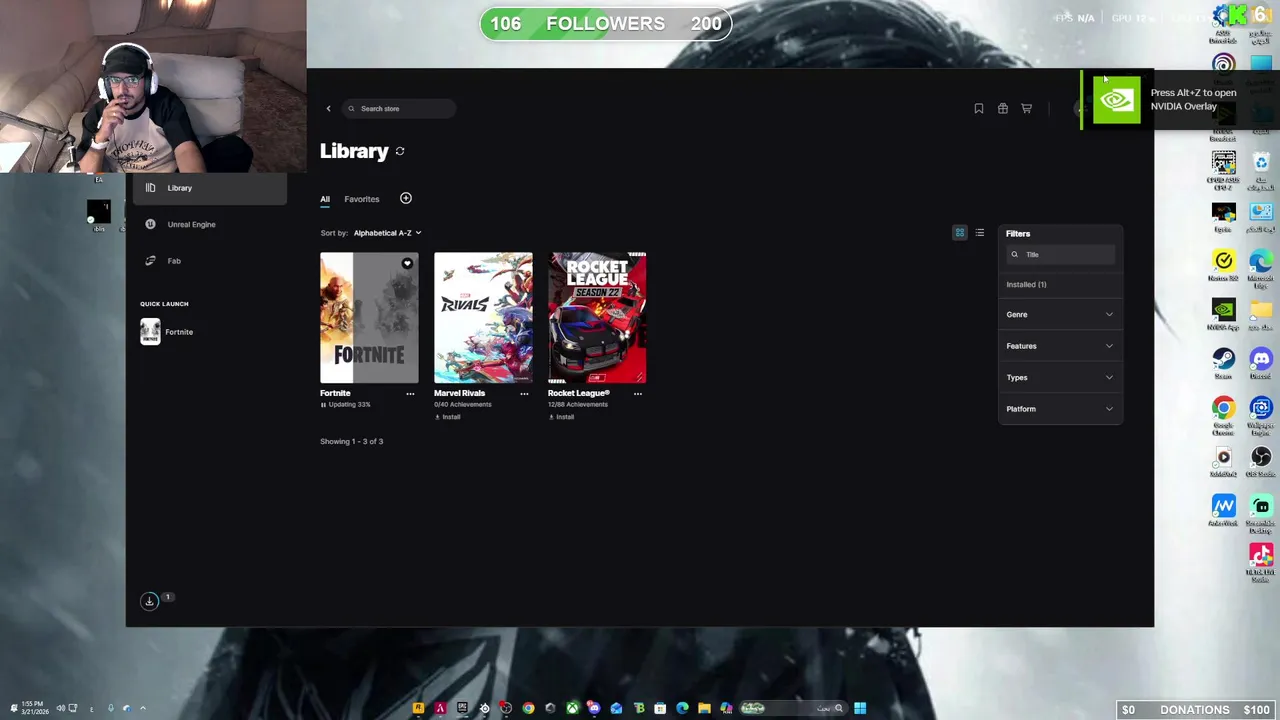Open Library in the sidebar
The width and height of the screenshot is (1280, 720).
209,188
